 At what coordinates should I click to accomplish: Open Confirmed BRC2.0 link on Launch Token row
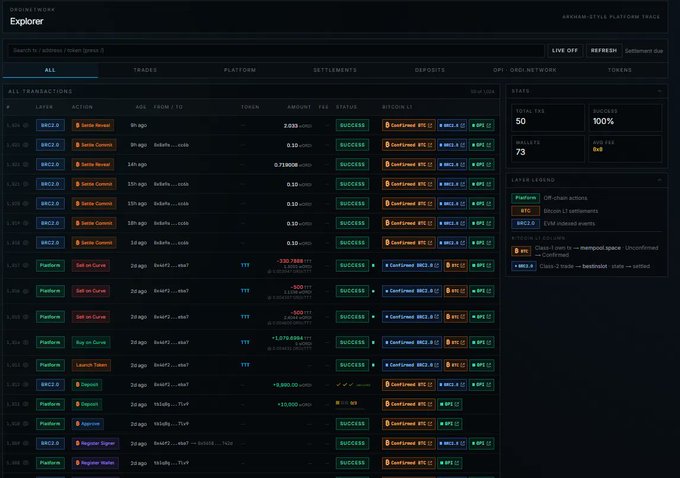412,365
